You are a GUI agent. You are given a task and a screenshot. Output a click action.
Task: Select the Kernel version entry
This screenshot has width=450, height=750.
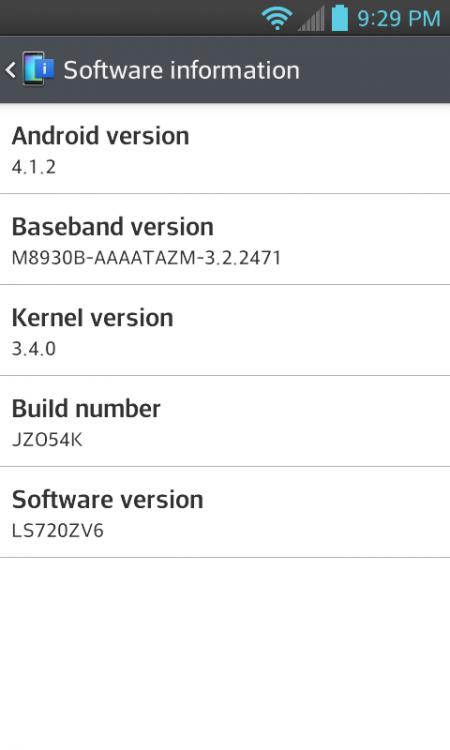(x=225, y=331)
